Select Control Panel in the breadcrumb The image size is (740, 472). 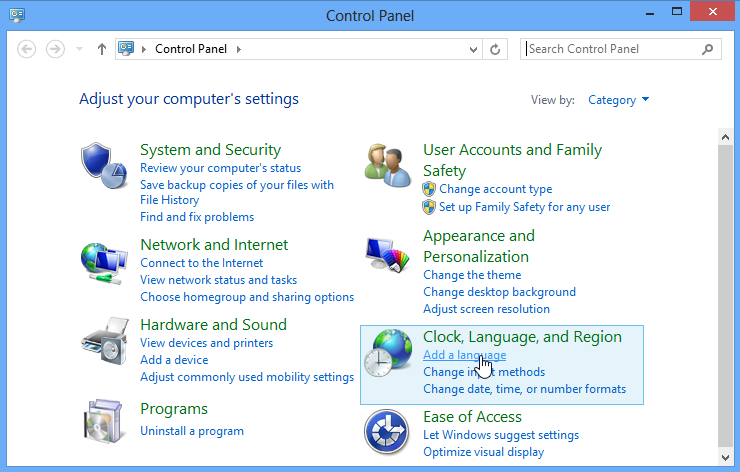(x=191, y=49)
